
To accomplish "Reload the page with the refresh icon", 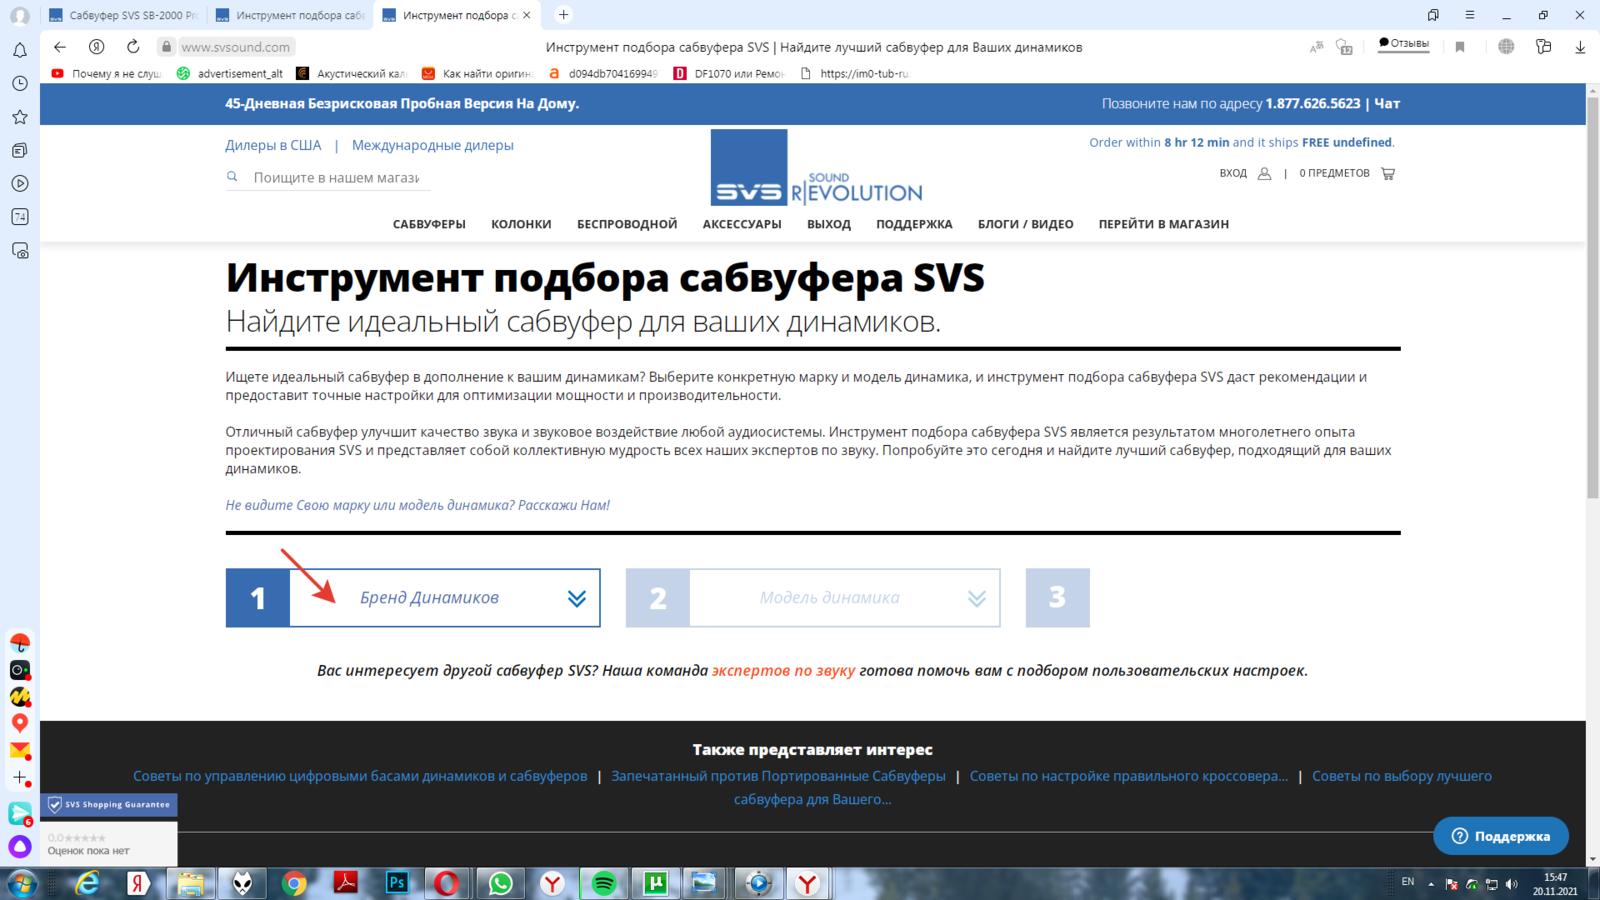I will (x=133, y=47).
